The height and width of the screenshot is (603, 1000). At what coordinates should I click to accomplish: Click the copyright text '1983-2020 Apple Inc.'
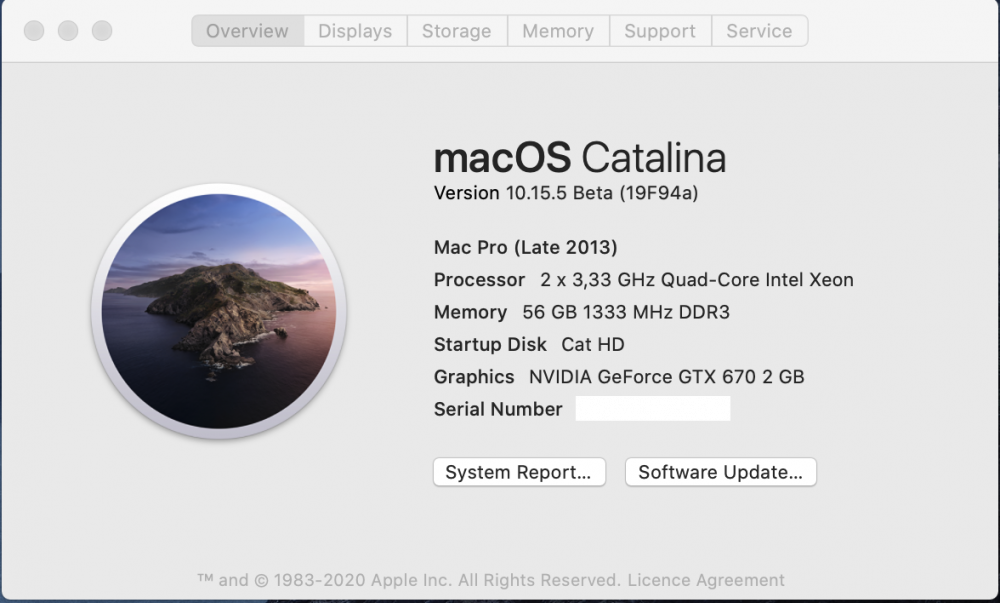point(364,580)
